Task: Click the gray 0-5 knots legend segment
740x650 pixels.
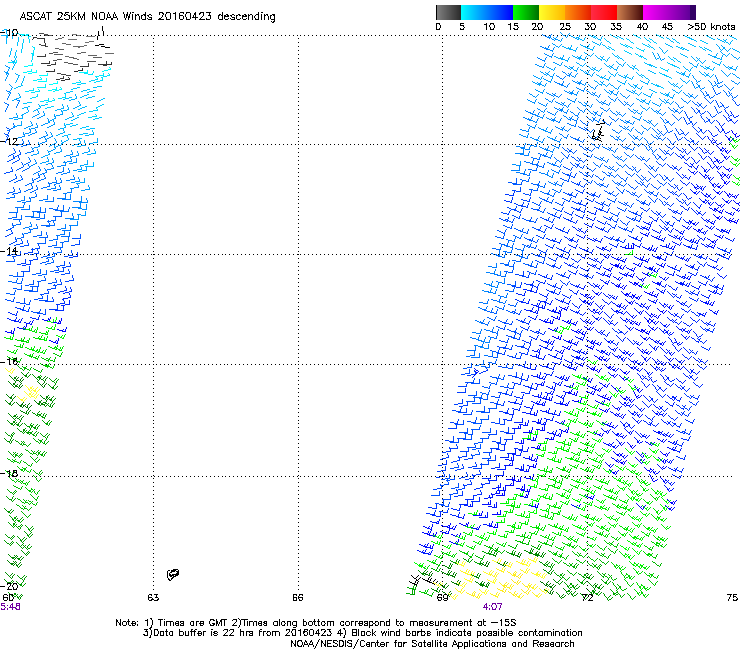Action: coord(448,12)
